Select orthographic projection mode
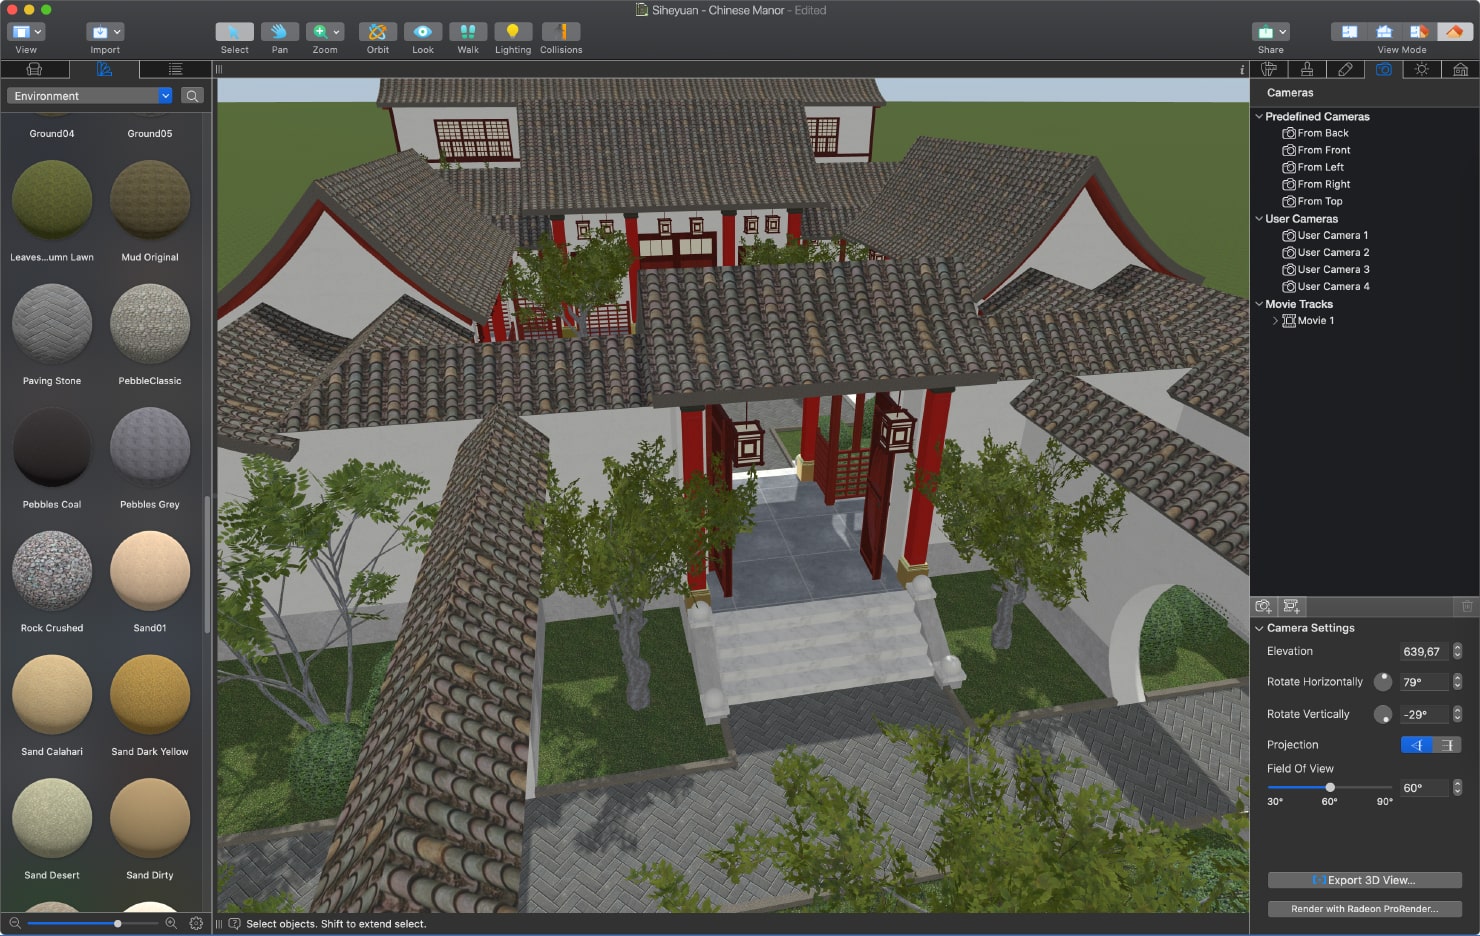 [1447, 745]
